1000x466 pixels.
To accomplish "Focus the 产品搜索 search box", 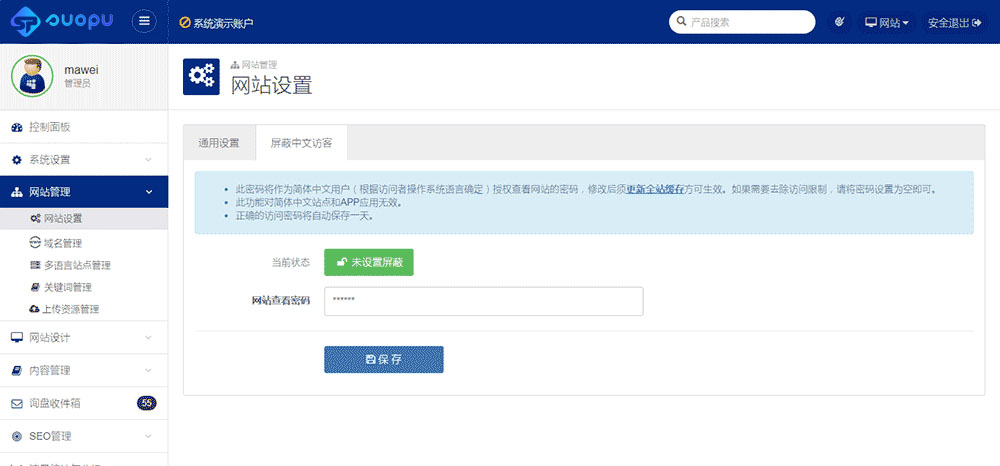I will 742,22.
